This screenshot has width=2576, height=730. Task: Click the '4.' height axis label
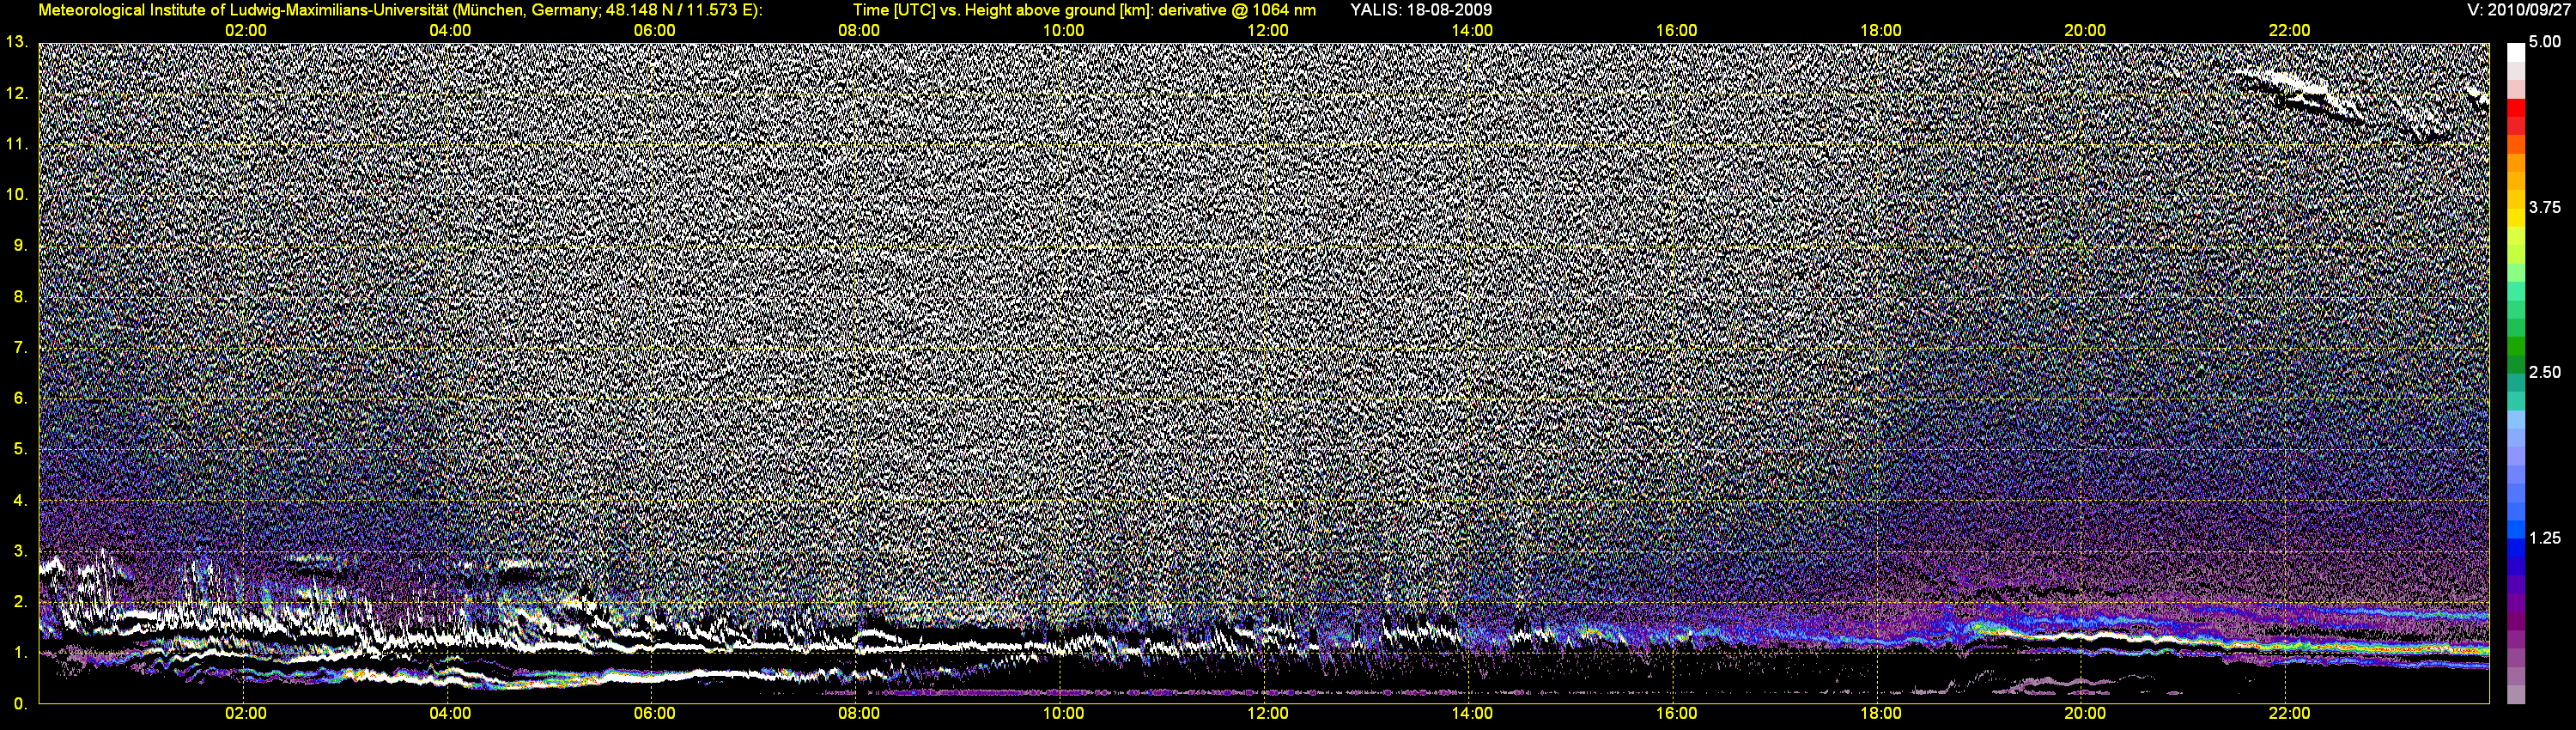click(20, 500)
